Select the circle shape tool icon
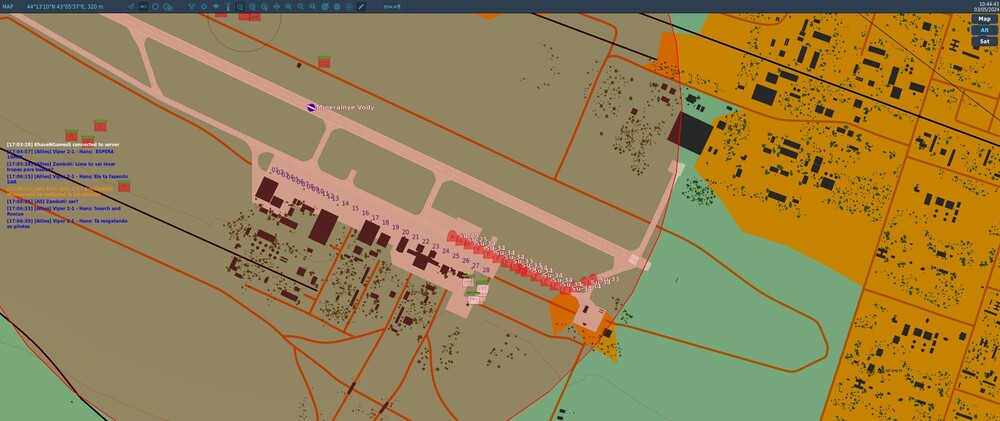1000x421 pixels. click(156, 6)
